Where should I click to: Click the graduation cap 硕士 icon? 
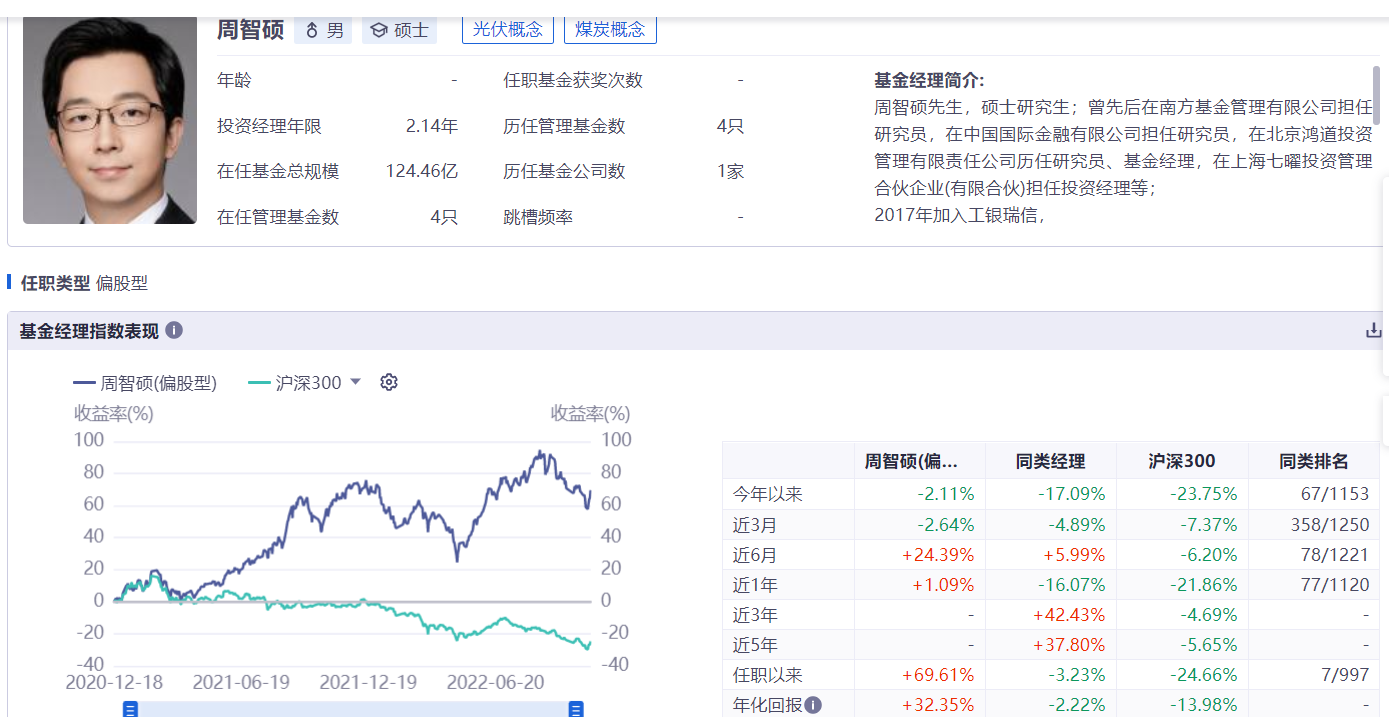coord(379,30)
